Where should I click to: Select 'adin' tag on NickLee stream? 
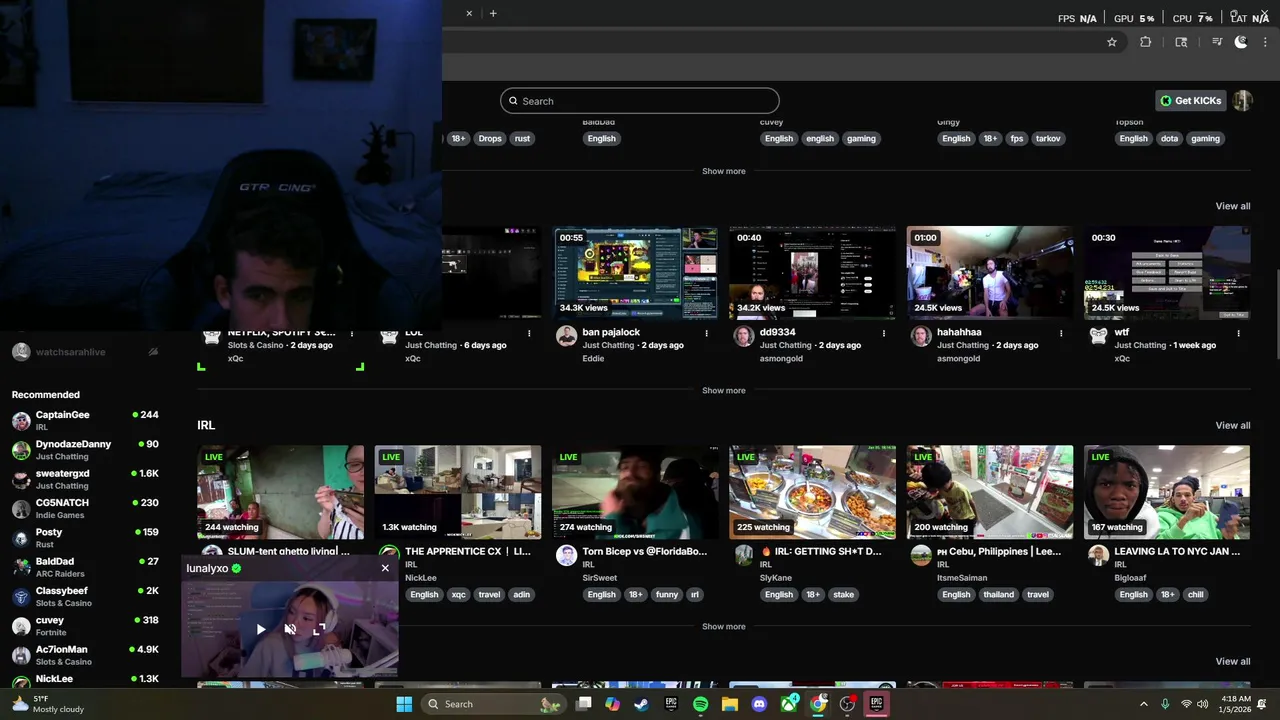point(521,595)
